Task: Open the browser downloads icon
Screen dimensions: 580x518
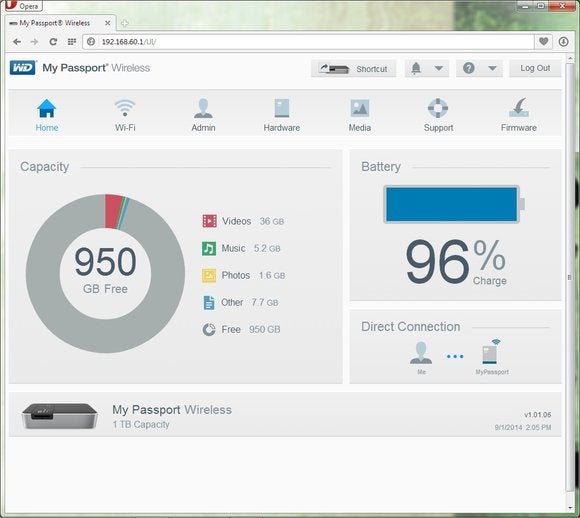Action: click(x=563, y=41)
